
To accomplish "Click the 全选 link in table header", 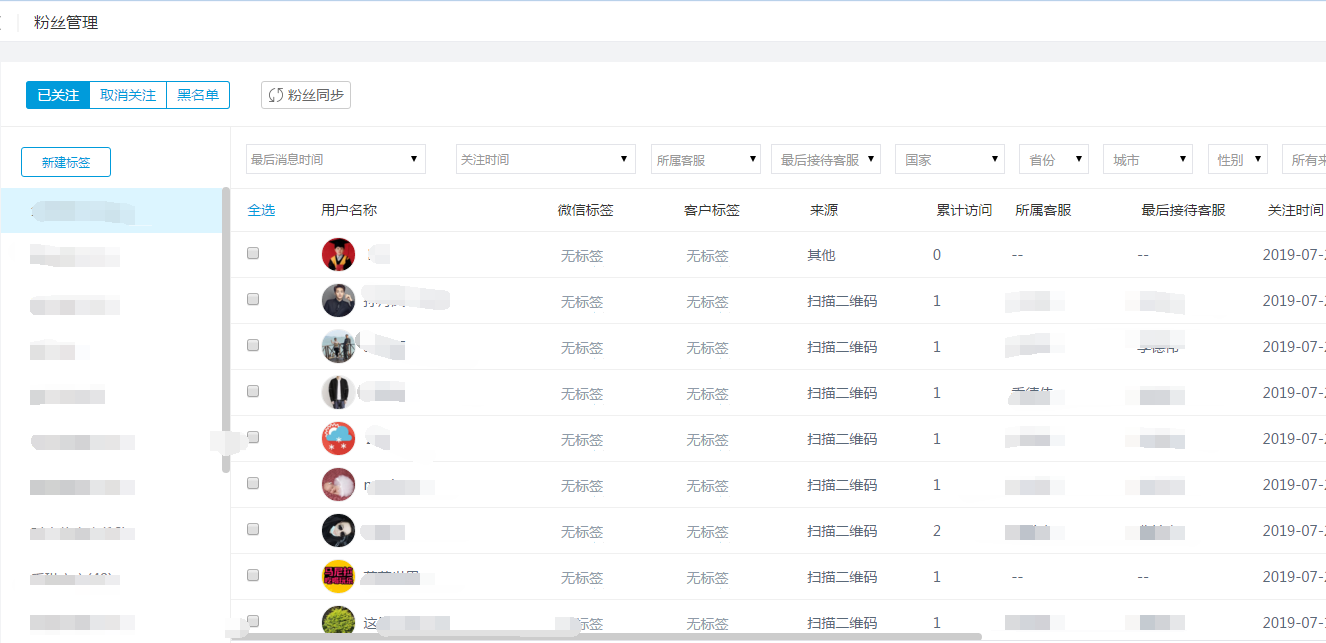I will tap(261, 210).
